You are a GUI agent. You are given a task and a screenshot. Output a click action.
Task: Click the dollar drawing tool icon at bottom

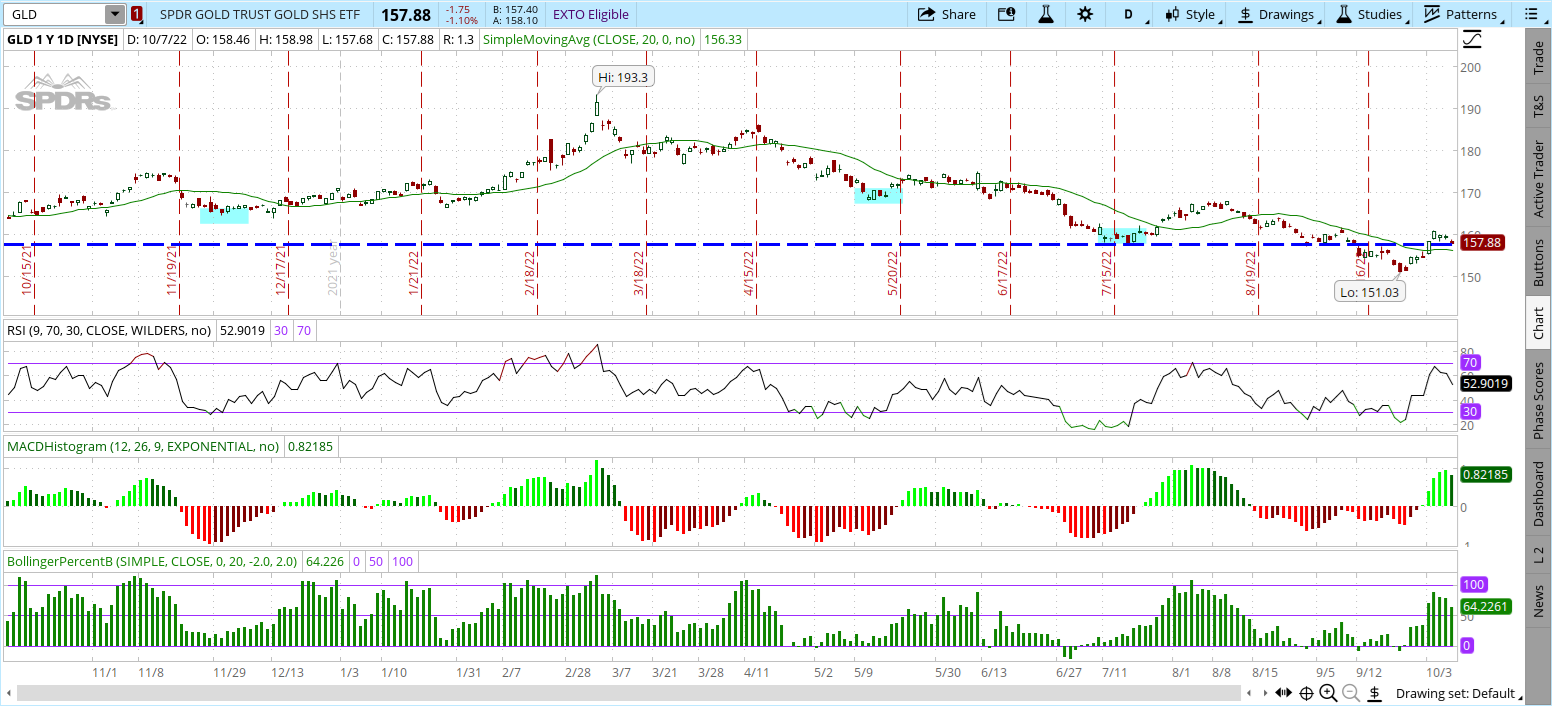[x=1375, y=693]
